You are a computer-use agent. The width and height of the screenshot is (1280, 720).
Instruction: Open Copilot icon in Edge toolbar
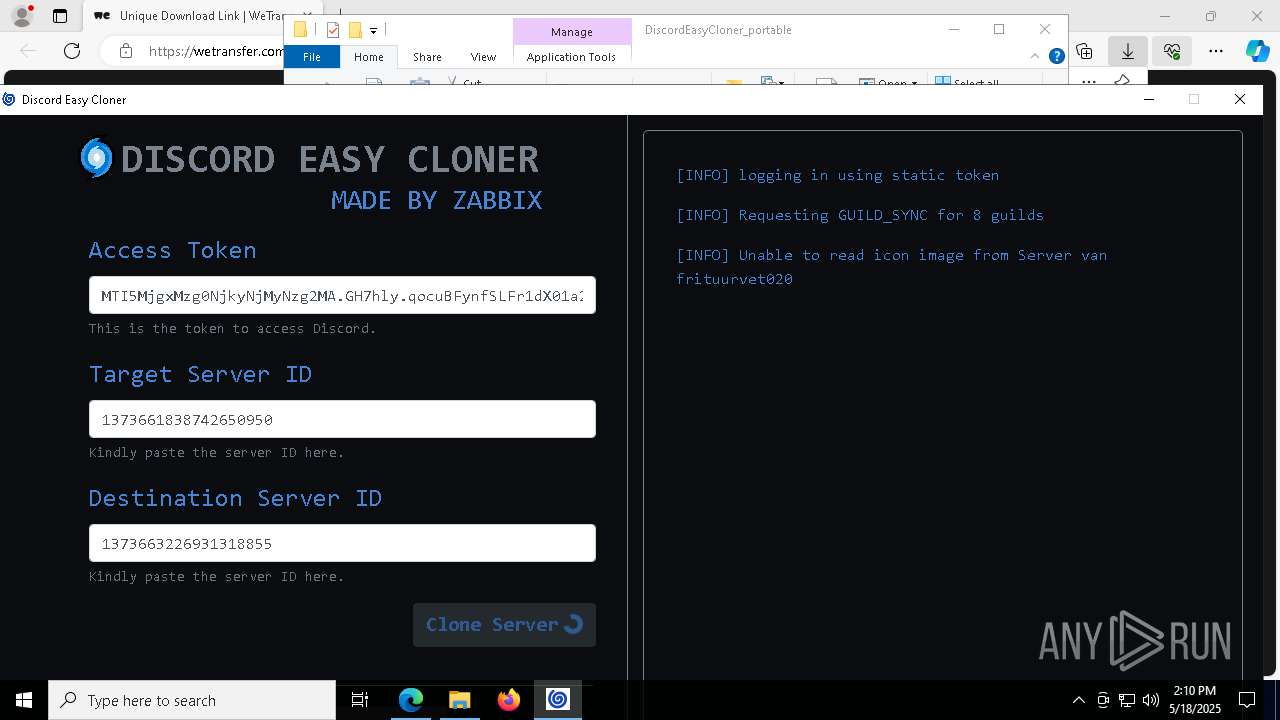tap(1257, 51)
